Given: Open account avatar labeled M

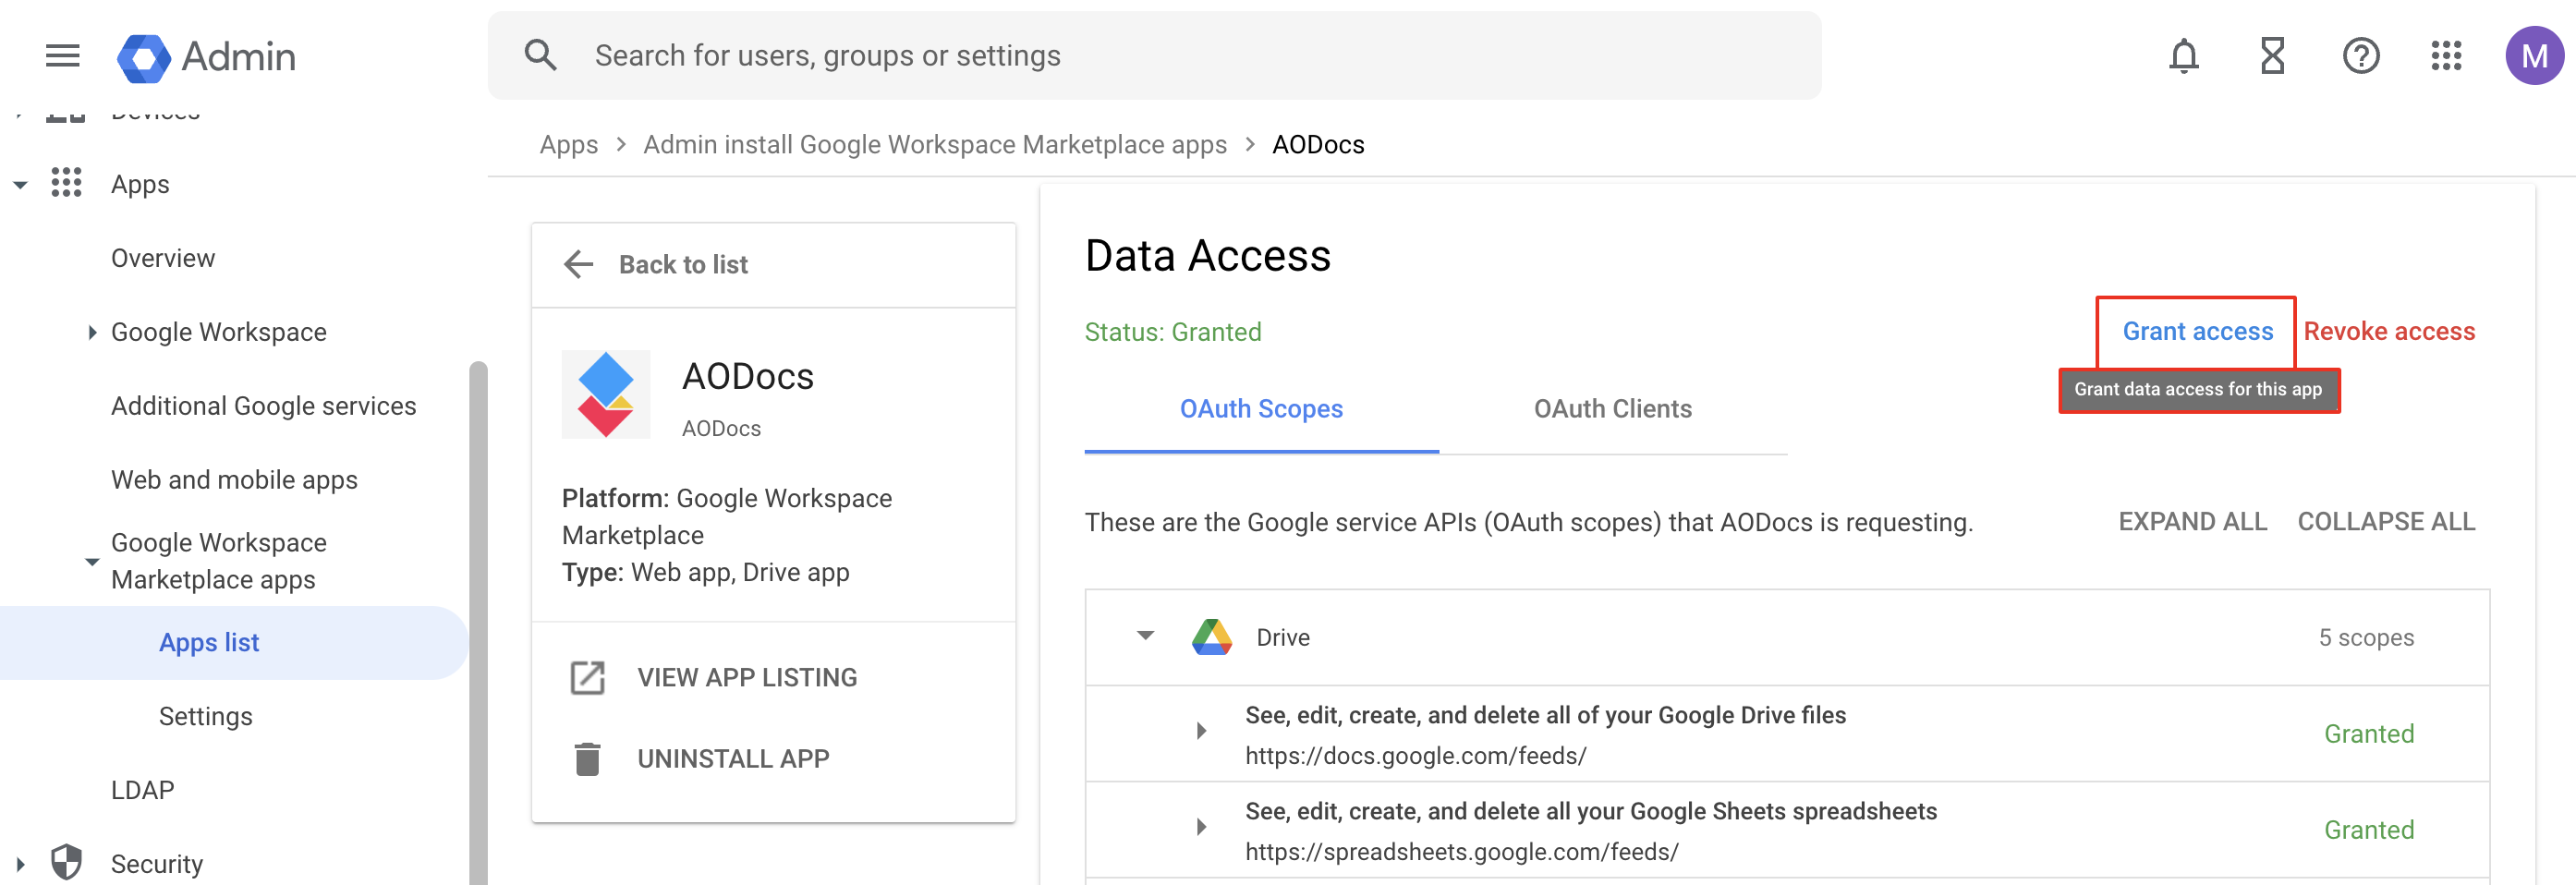Looking at the screenshot, I should pyautogui.click(x=2534, y=56).
